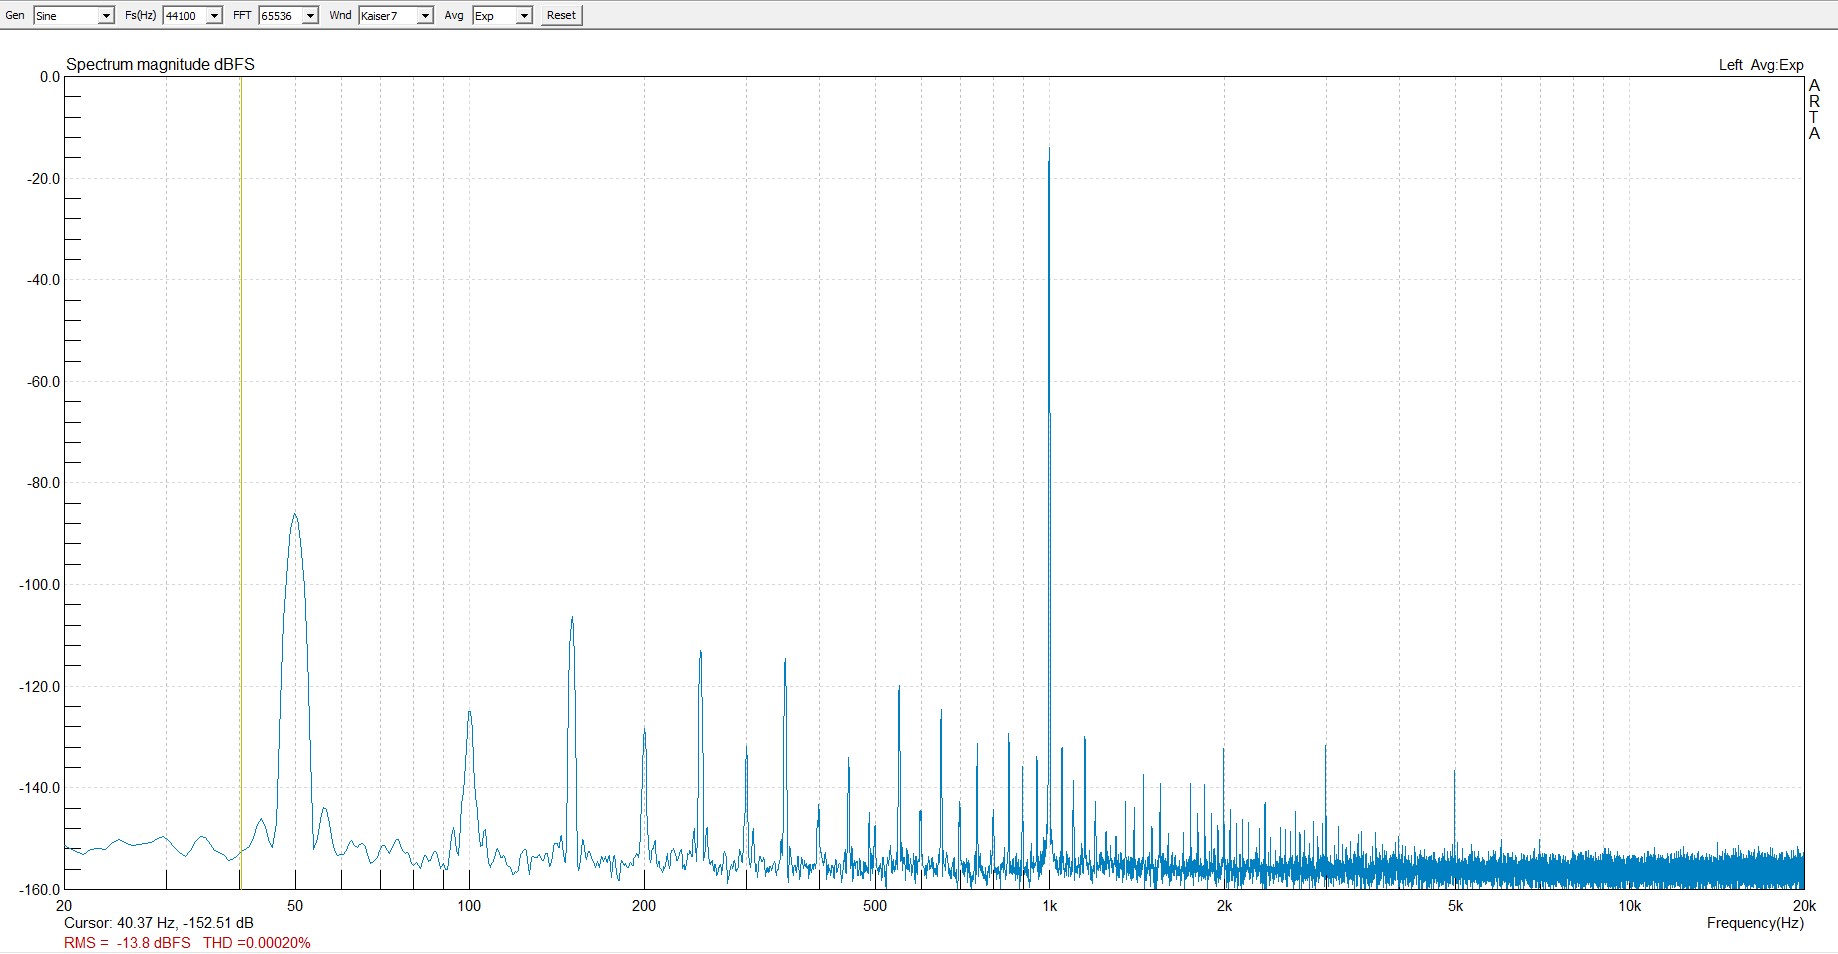Click the 100 Hz frequency axis label
The width and height of the screenshot is (1838, 954).
(469, 906)
